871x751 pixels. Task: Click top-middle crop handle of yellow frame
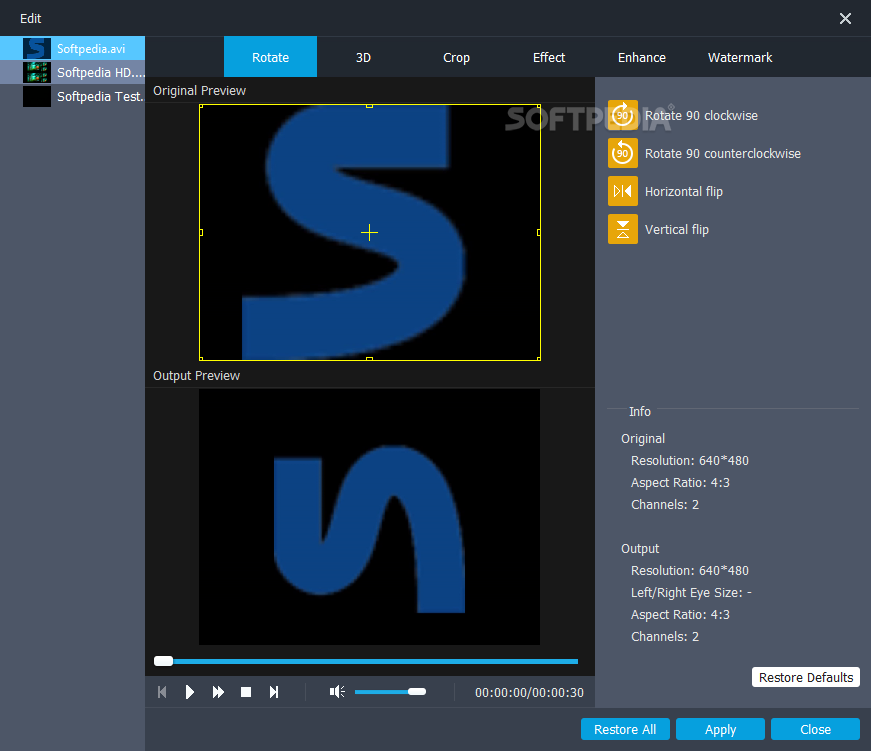tap(369, 106)
